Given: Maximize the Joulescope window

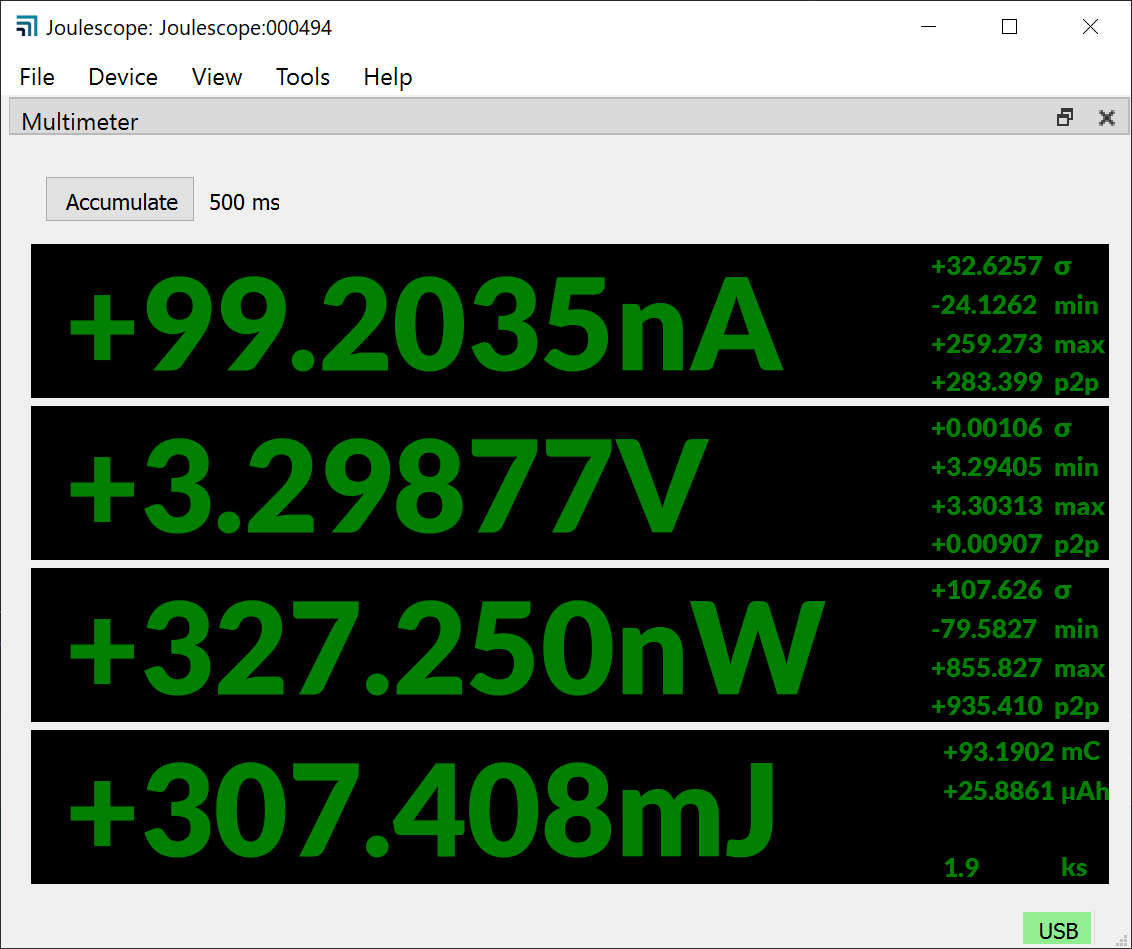Looking at the screenshot, I should [x=1009, y=27].
